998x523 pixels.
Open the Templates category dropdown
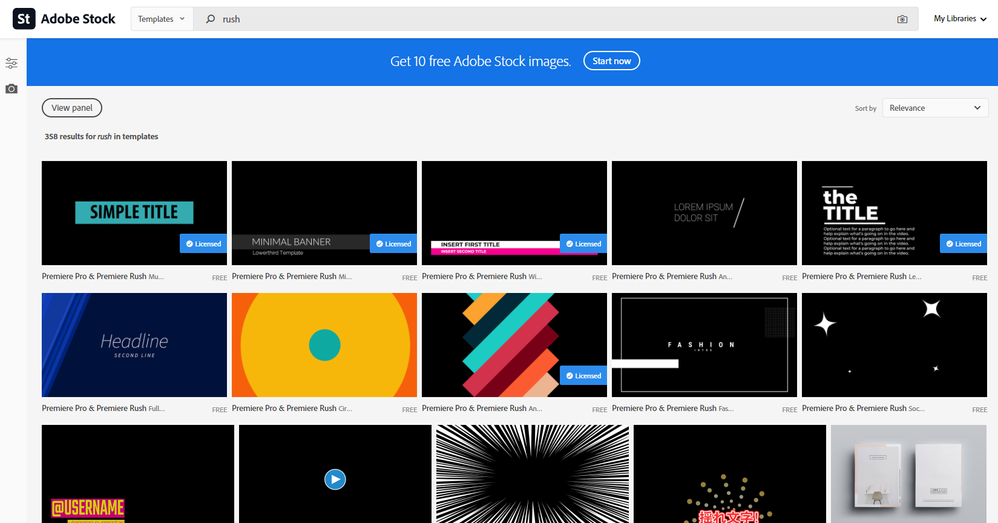[162, 19]
